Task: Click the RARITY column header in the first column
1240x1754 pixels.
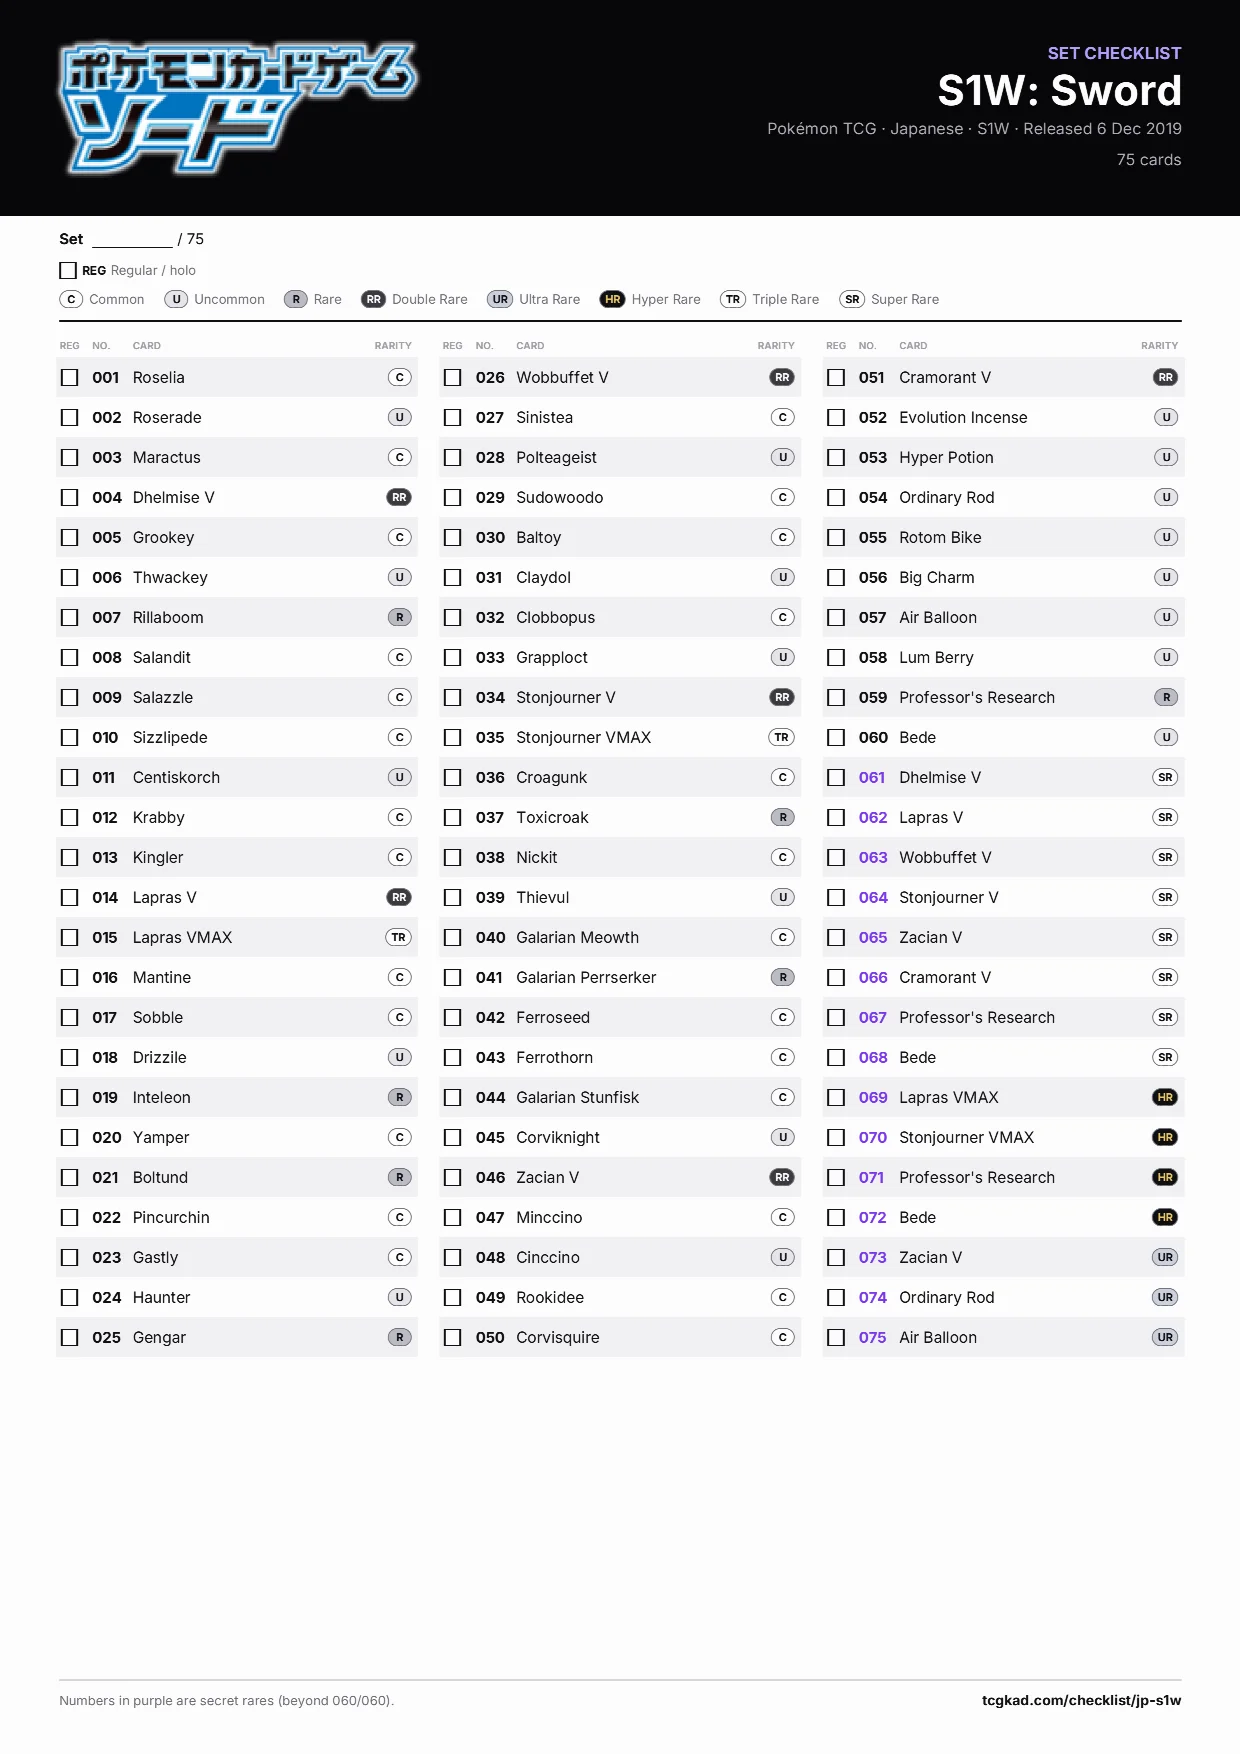Action: (393, 345)
